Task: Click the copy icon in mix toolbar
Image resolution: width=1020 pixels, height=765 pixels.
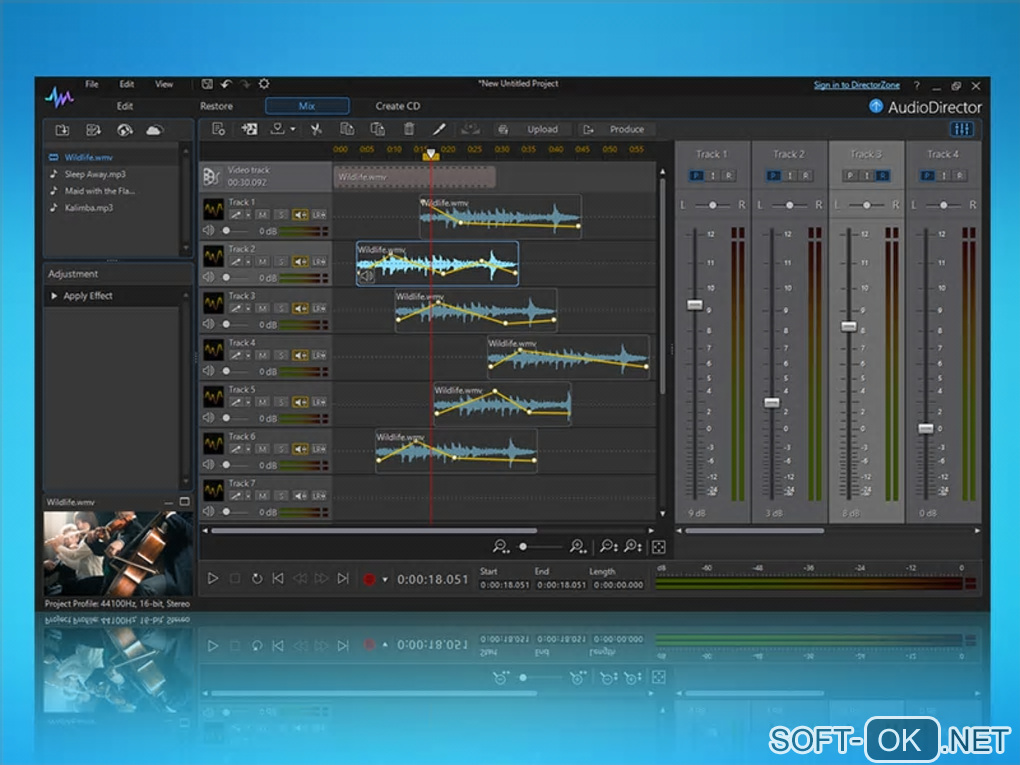Action: point(347,129)
